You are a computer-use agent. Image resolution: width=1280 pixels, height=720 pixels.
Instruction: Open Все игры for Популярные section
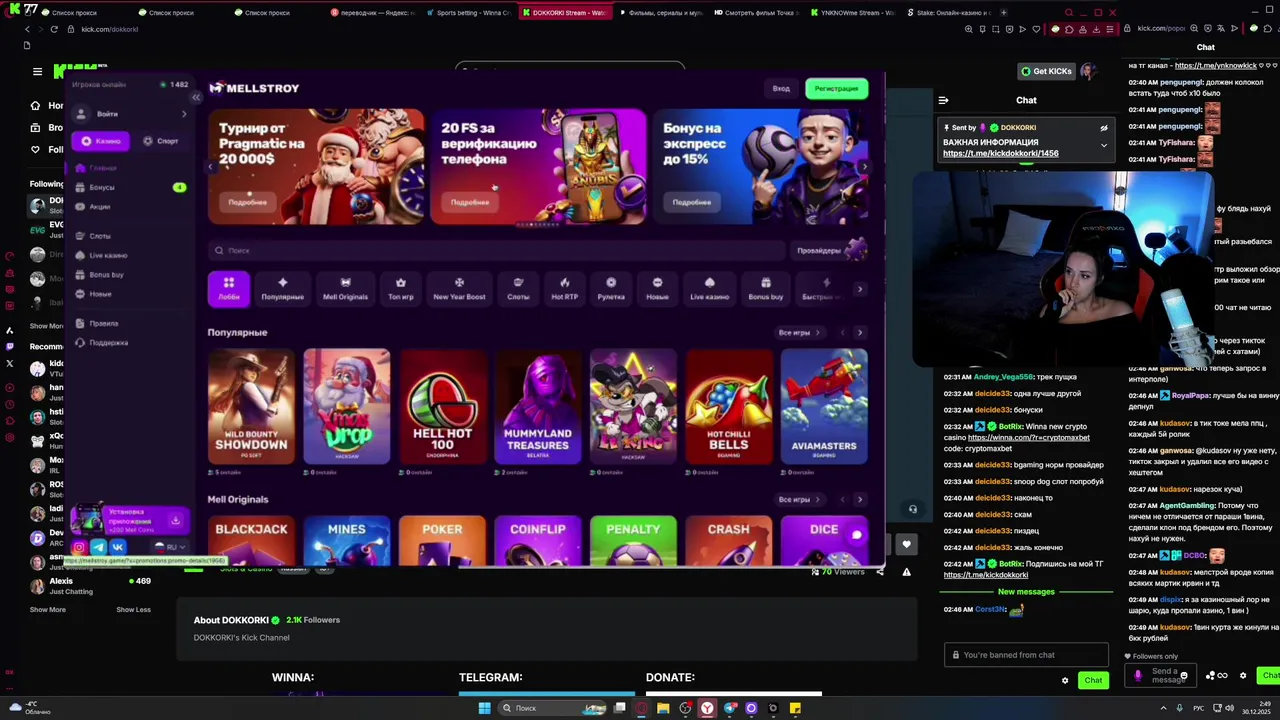pos(798,333)
